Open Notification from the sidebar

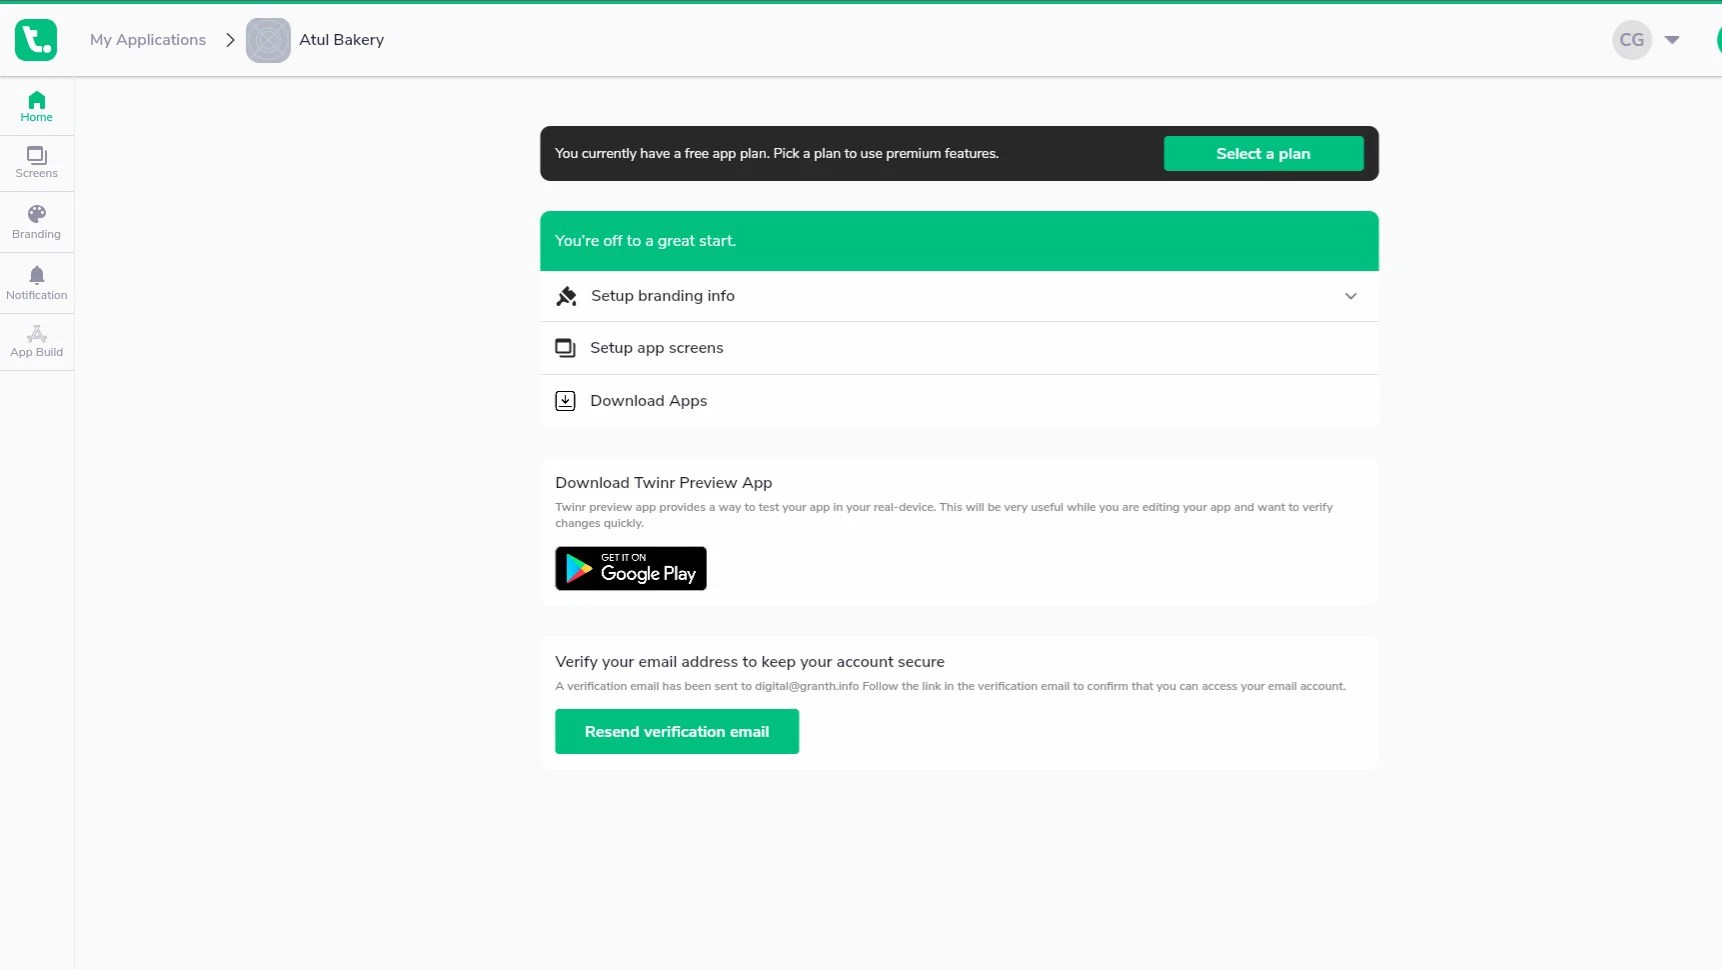coord(37,283)
